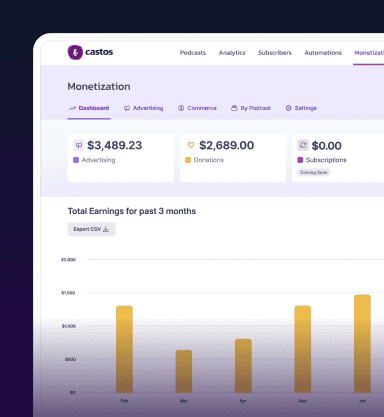Click the heart icon beside $2,689.00

(x=191, y=145)
